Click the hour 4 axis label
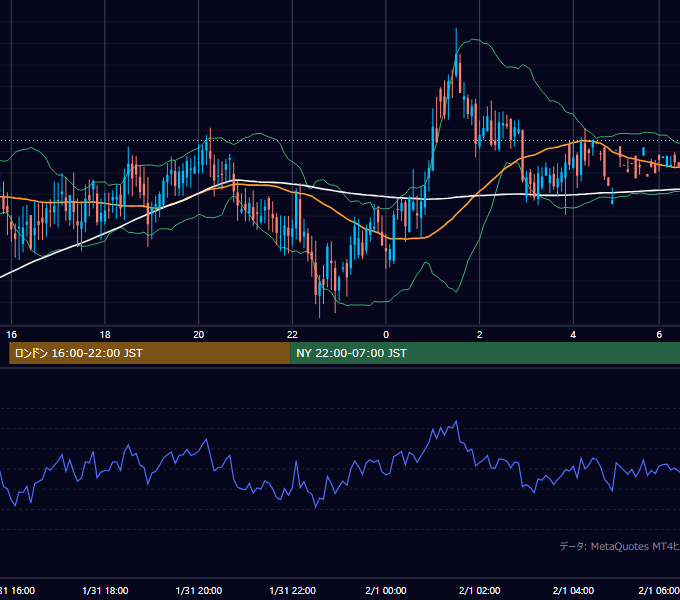Screen dimensions: 680x600 [x=573, y=335]
